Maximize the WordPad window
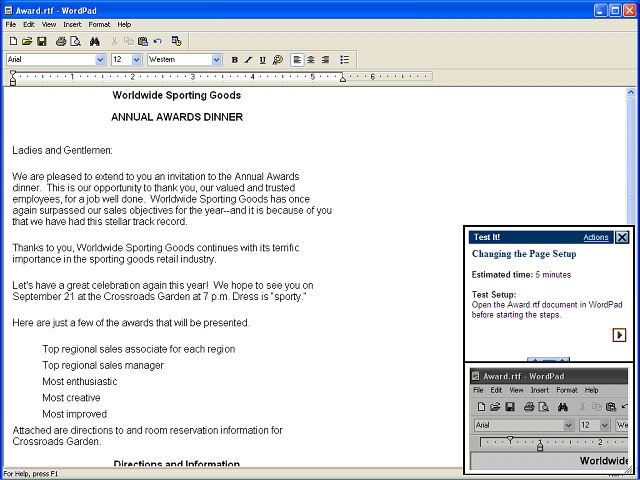This screenshot has height=480, width=640. click(x=615, y=10)
